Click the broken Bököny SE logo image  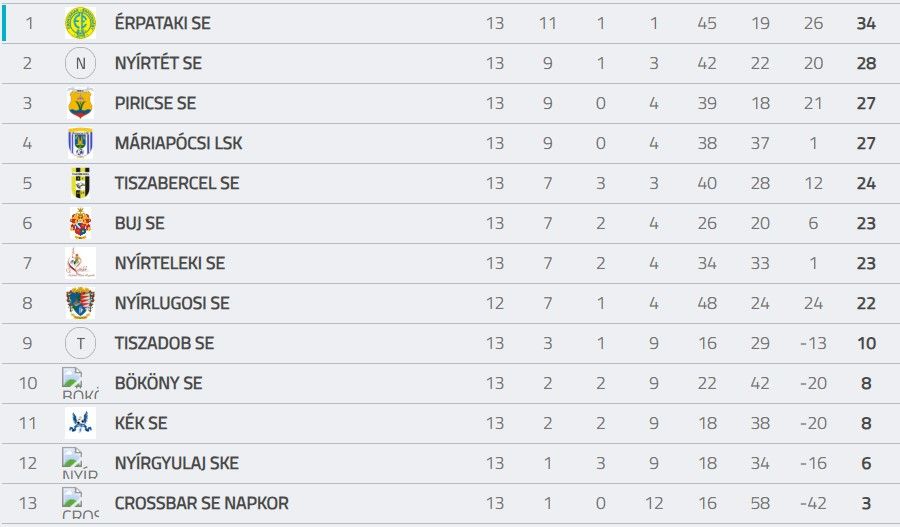pos(80,383)
